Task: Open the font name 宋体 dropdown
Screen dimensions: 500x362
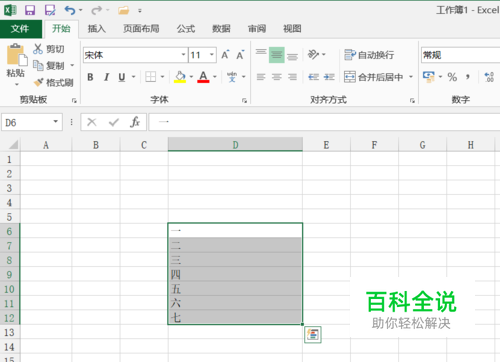Action: (183, 55)
